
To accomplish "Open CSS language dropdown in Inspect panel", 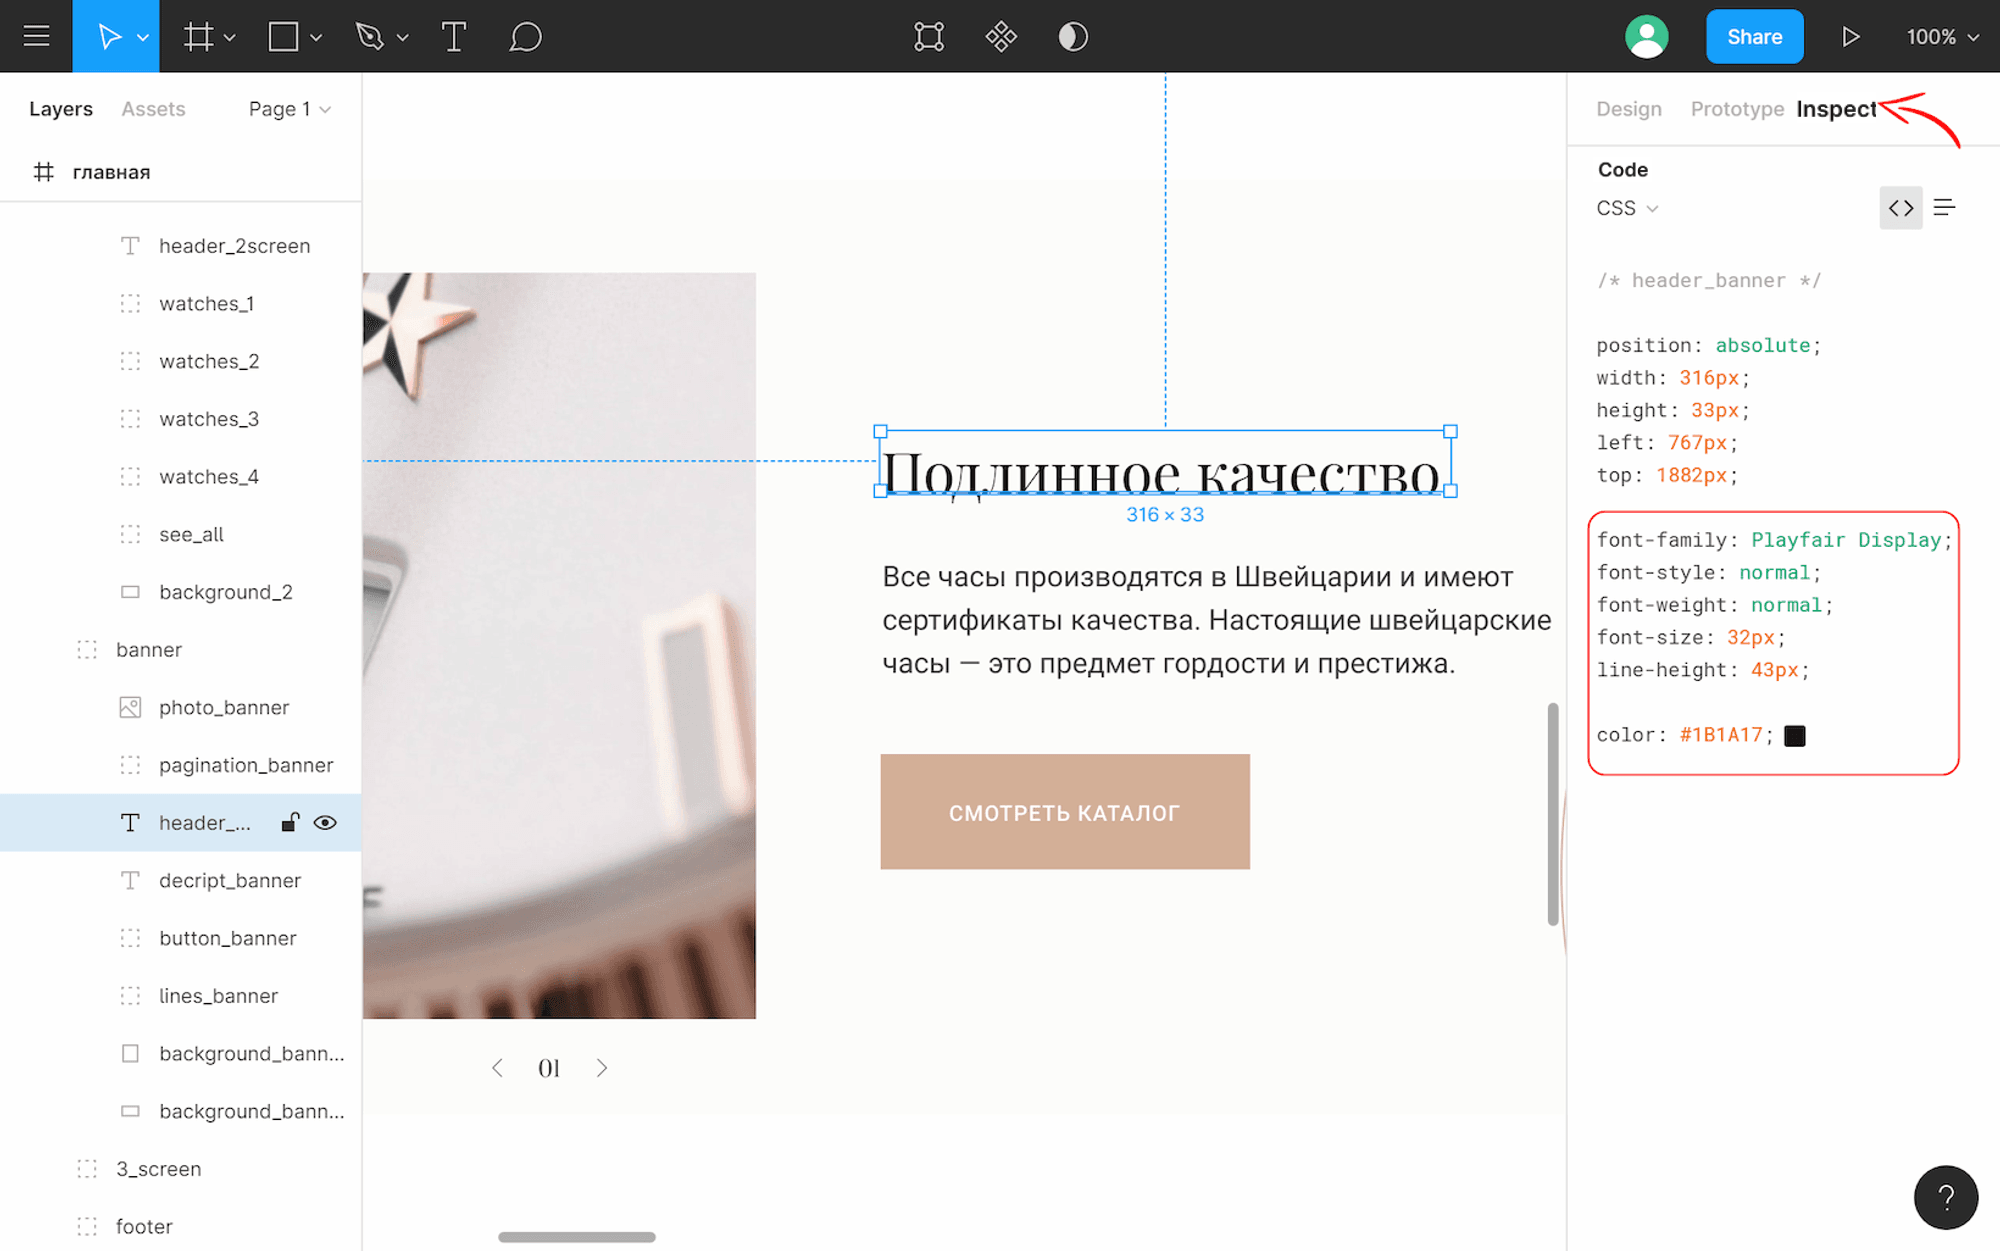I will pos(1628,208).
